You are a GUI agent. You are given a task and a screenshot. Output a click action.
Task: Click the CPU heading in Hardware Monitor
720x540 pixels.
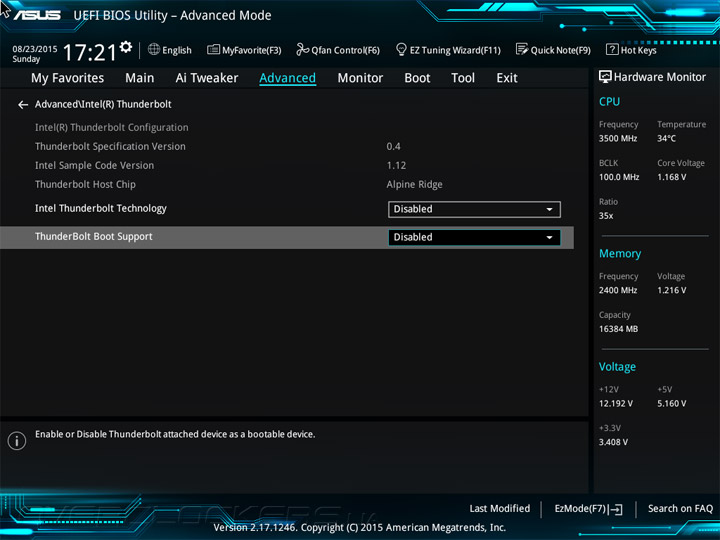coord(609,101)
